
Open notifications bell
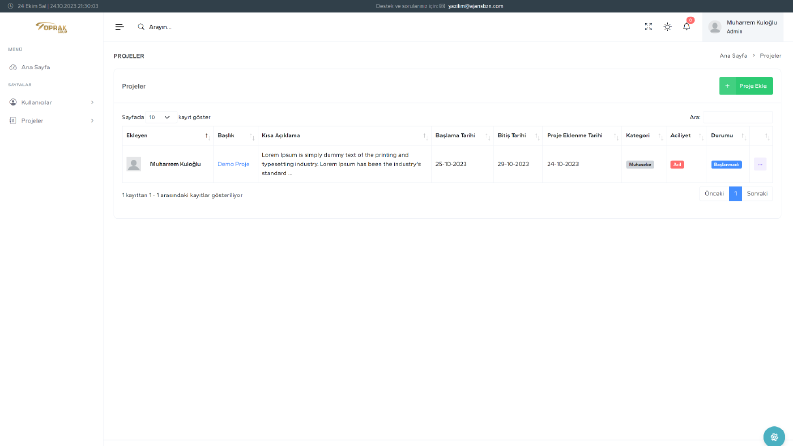click(686, 26)
